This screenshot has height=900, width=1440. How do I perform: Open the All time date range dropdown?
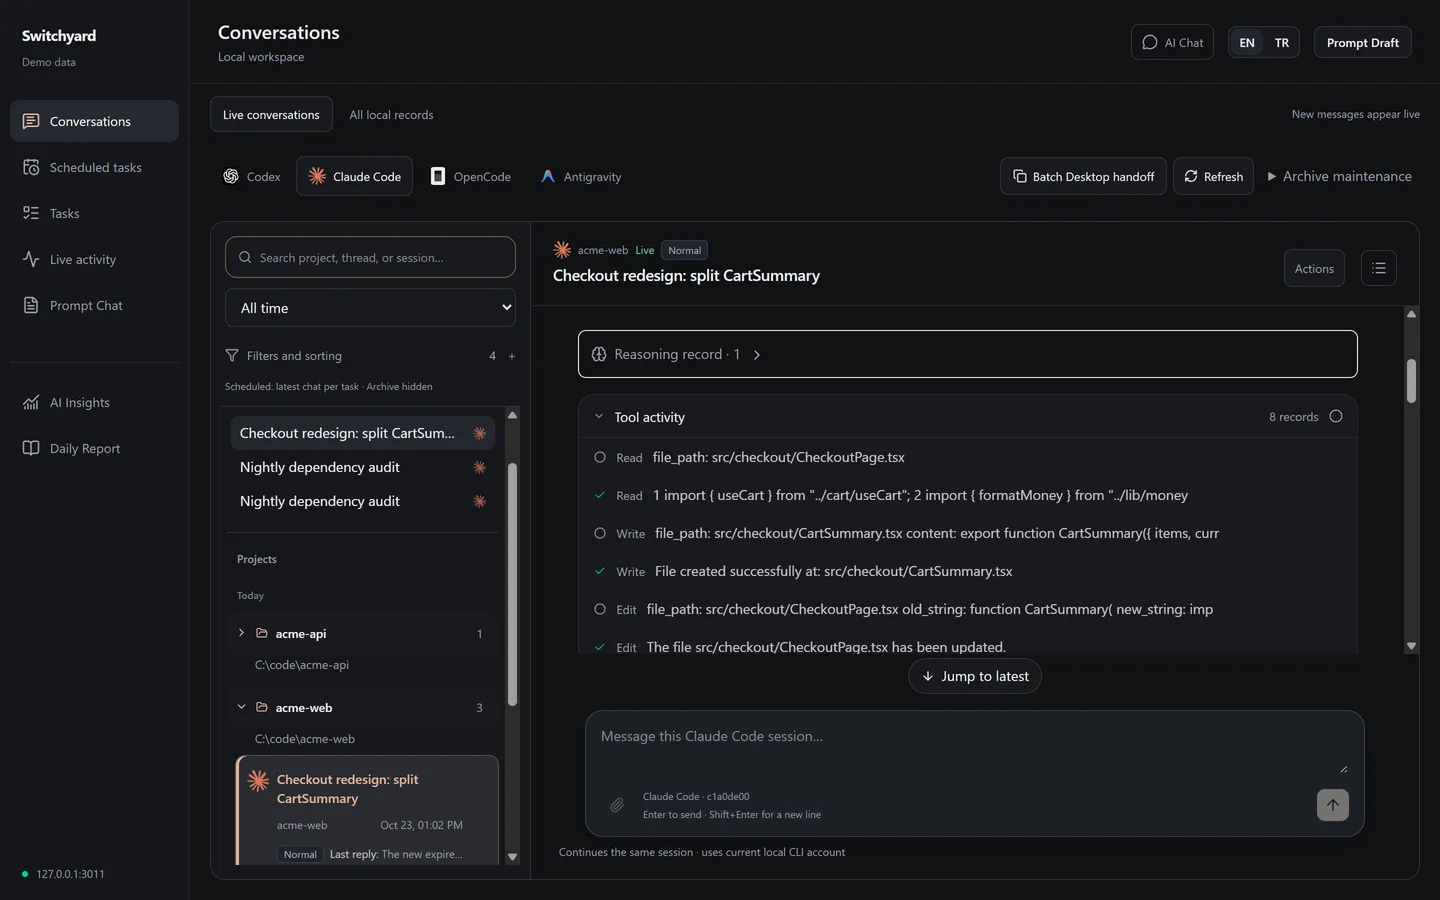[x=370, y=308]
